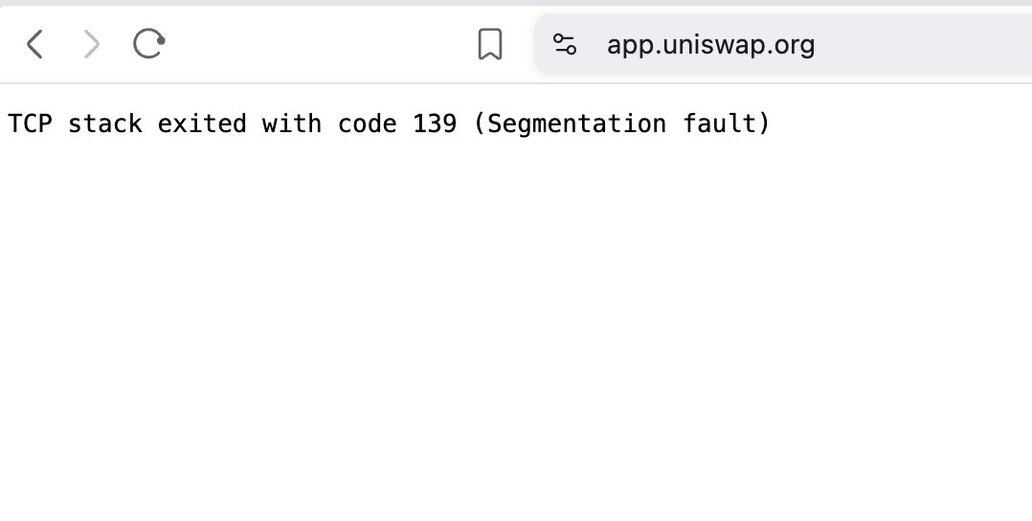1032x521 pixels.
Task: Bookmark this page with the bookmark icon
Action: pyautogui.click(x=490, y=44)
